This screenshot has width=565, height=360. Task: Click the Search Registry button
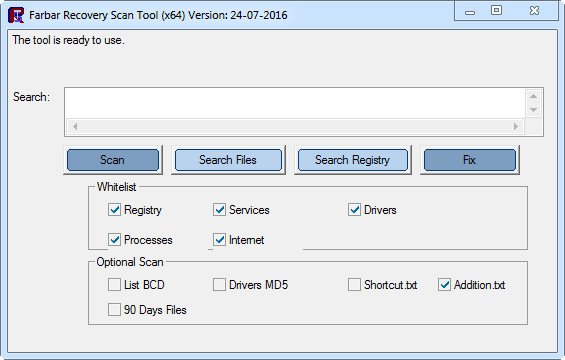(352, 160)
